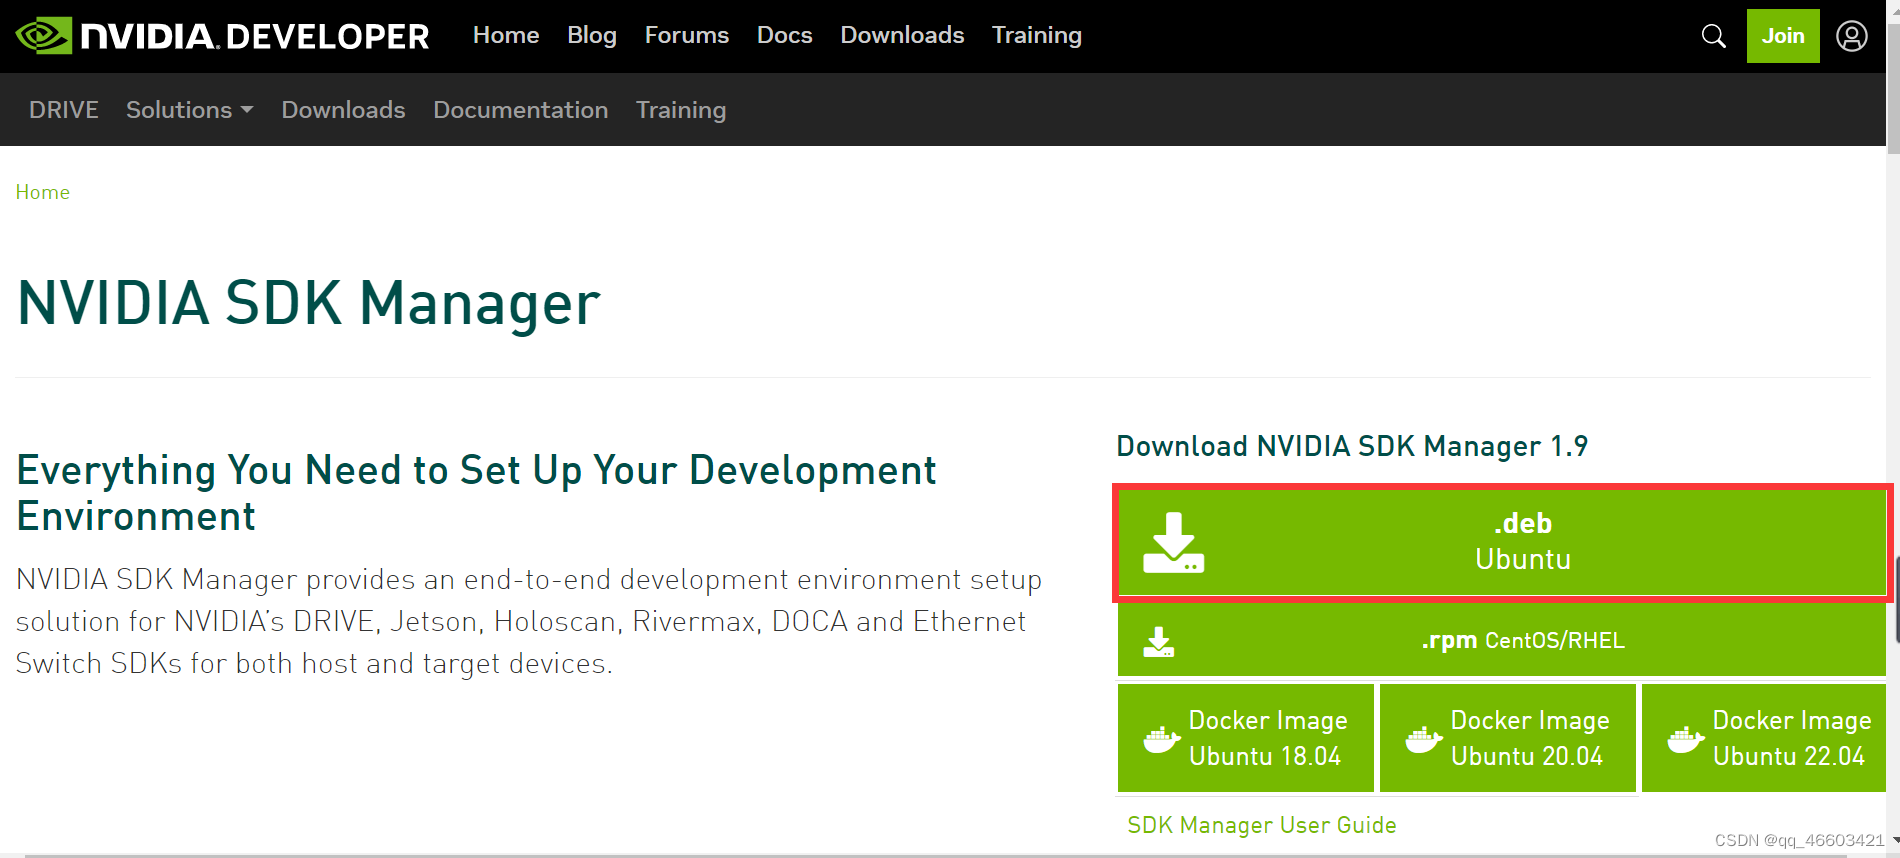Open Docs in the top navigation
1900x858 pixels.
pyautogui.click(x=785, y=35)
